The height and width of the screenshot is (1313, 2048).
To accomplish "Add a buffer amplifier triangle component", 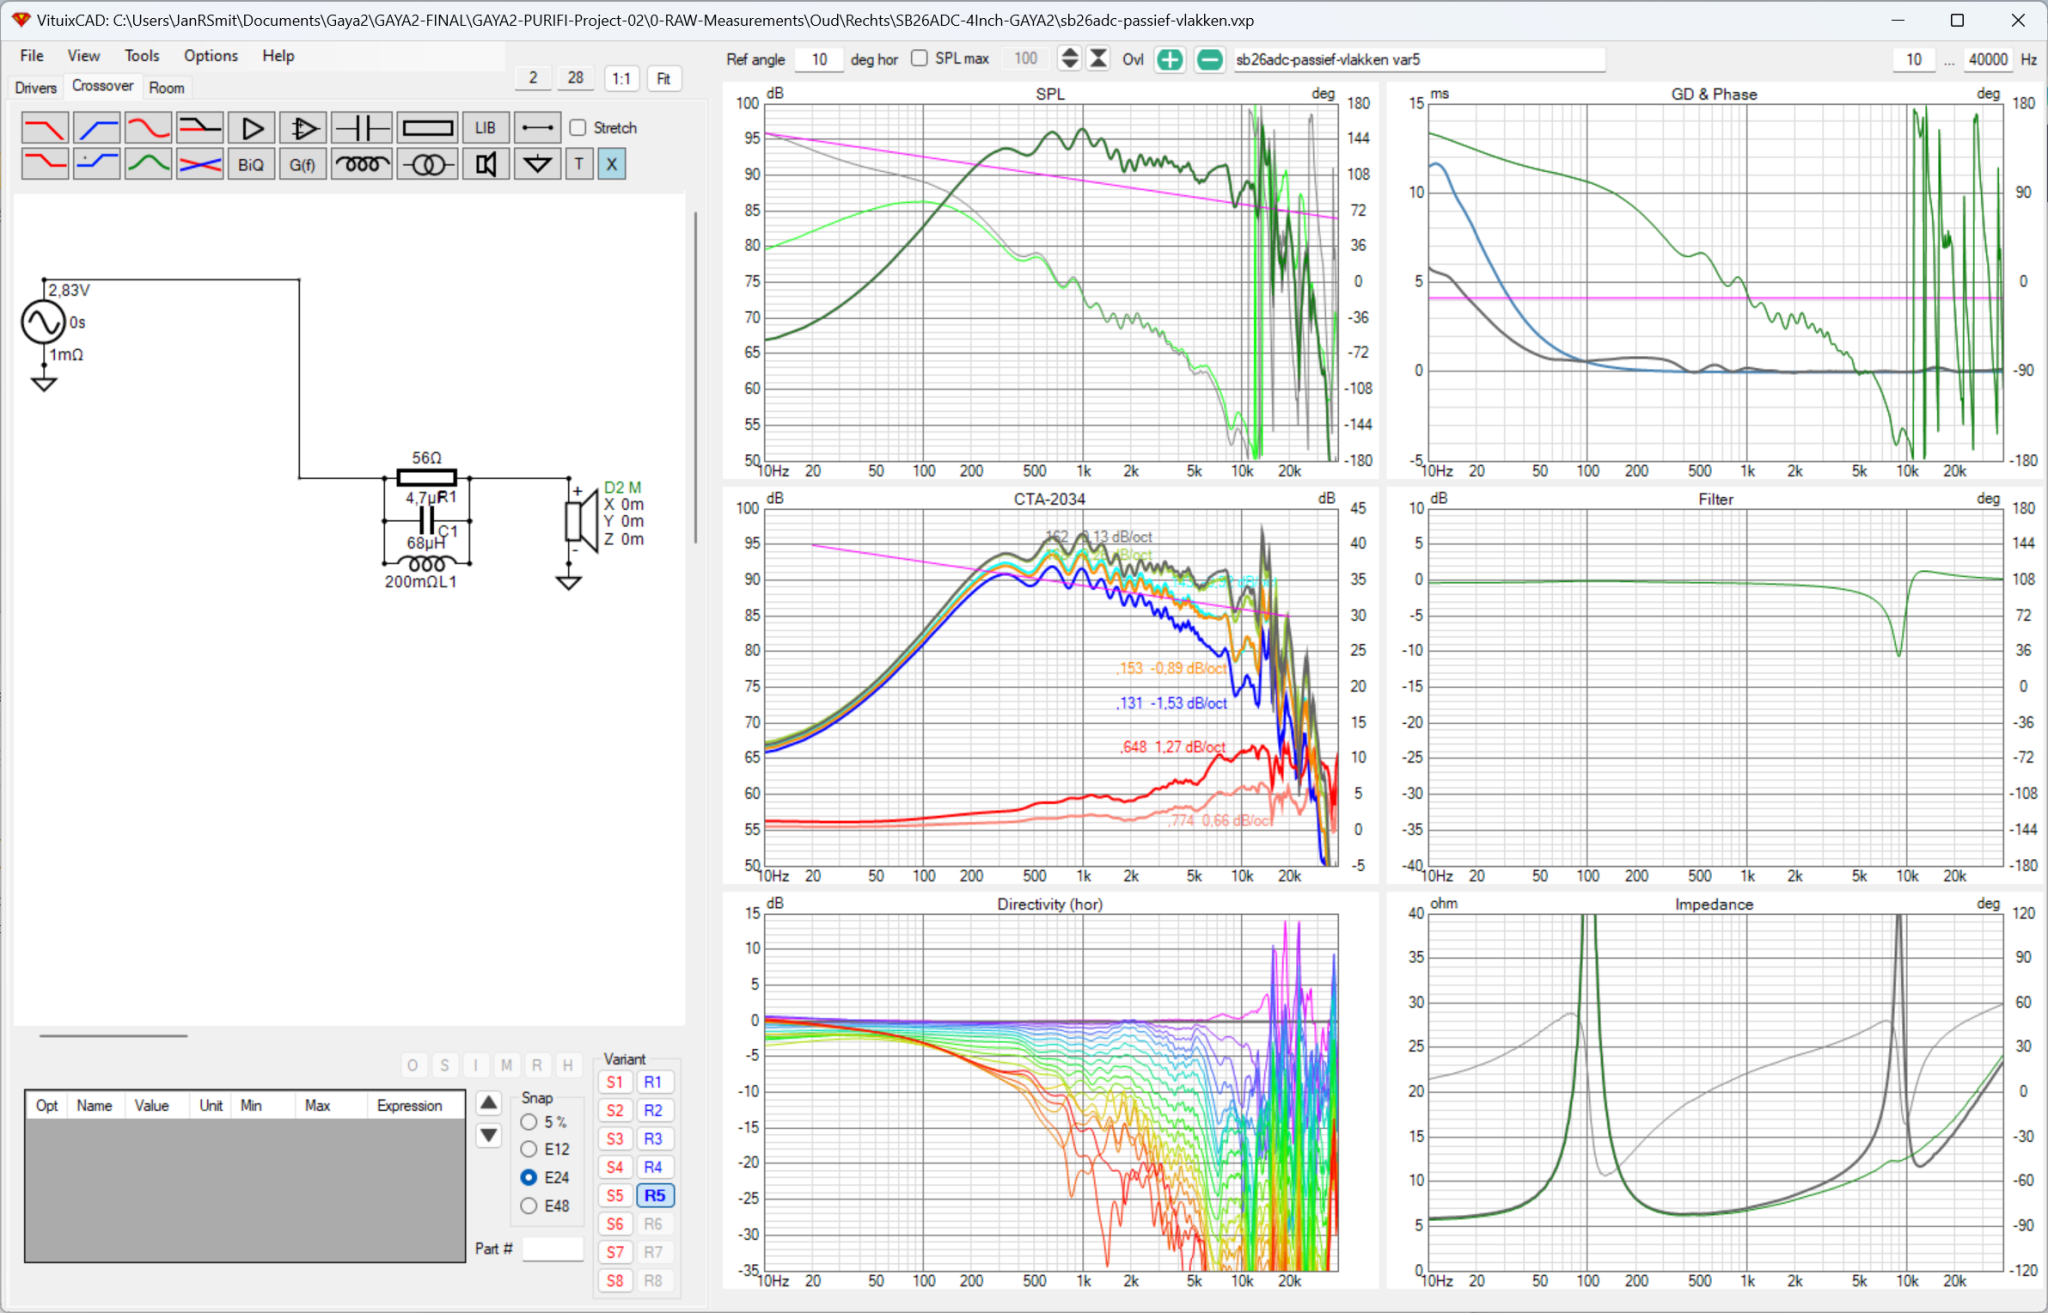I will tap(252, 128).
